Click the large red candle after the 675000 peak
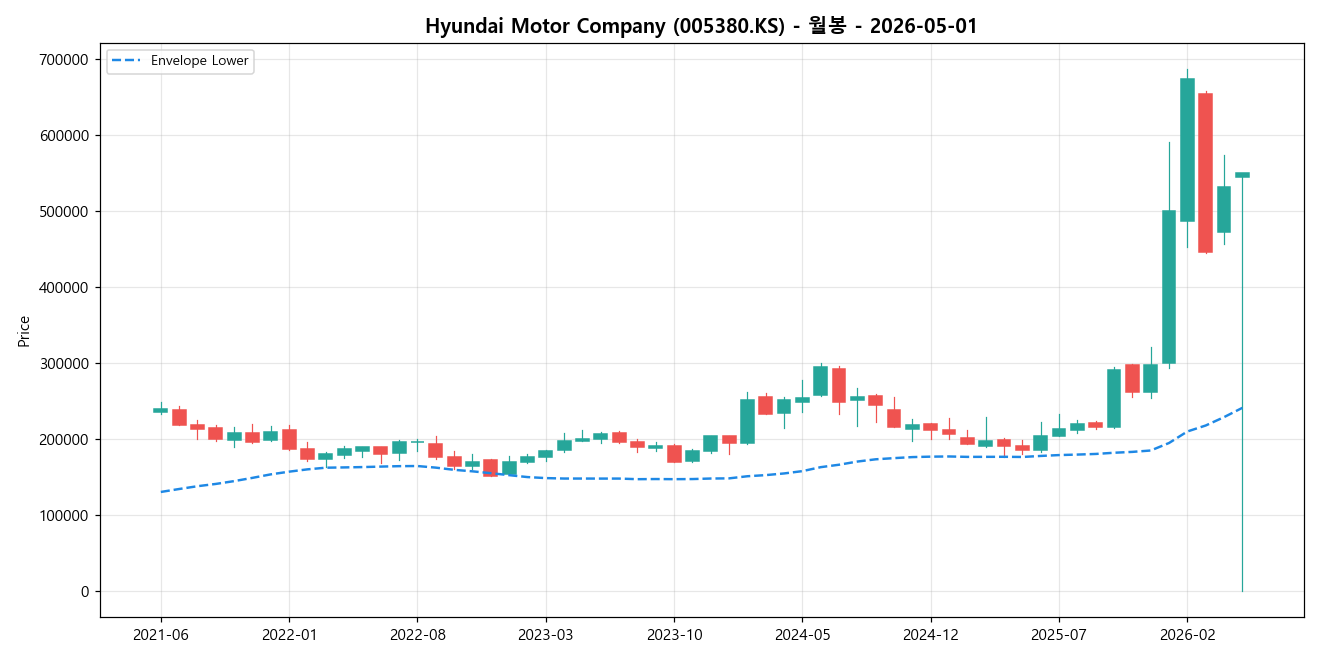The height and width of the screenshot is (660, 1320). pos(1205,173)
